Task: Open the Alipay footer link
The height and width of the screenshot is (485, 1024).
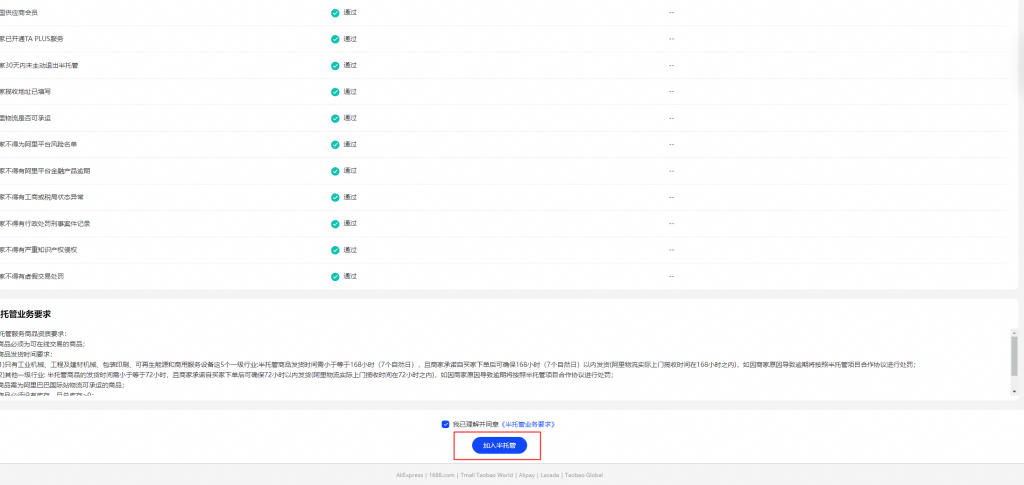Action: (x=526, y=475)
